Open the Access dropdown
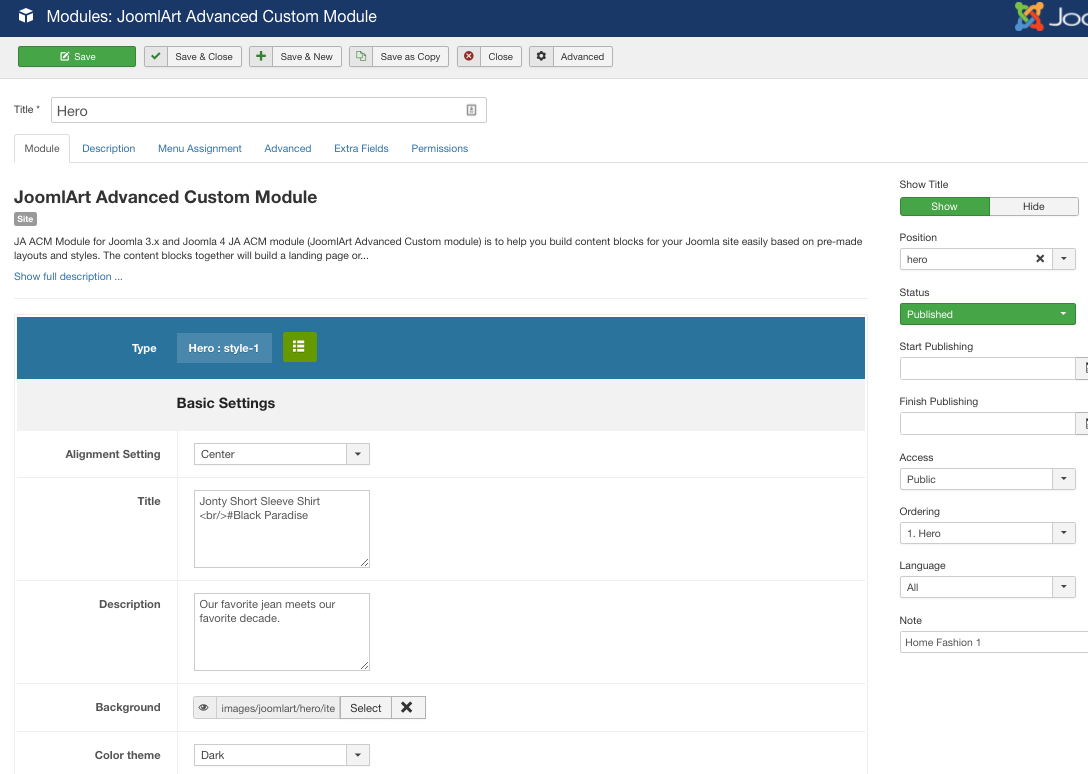Viewport: 1088px width, 774px height. click(987, 479)
